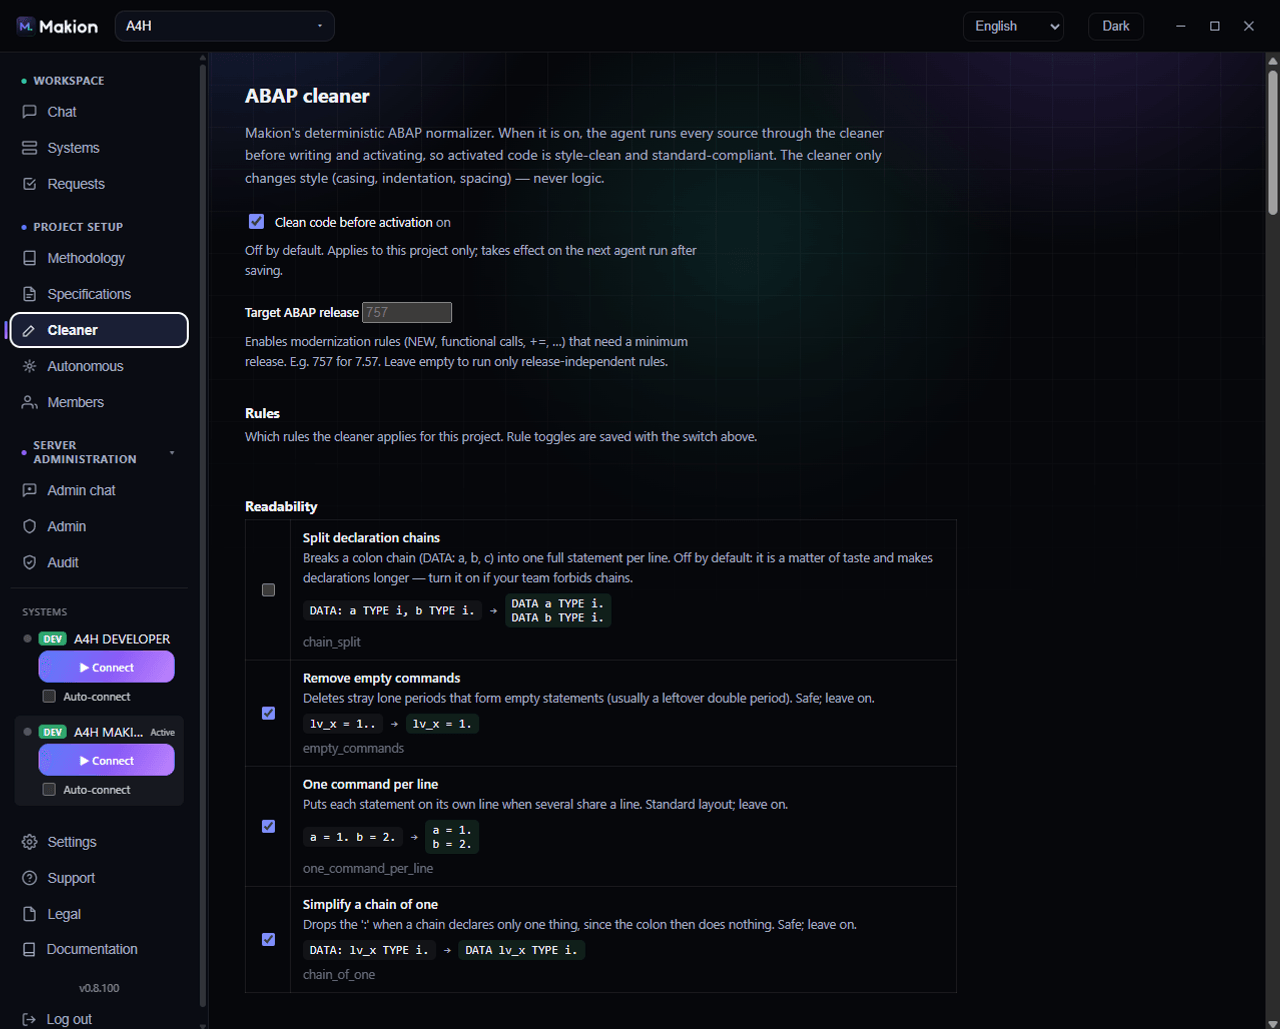Disable the Remove empty commands rule
1280x1029 pixels.
[268, 713]
